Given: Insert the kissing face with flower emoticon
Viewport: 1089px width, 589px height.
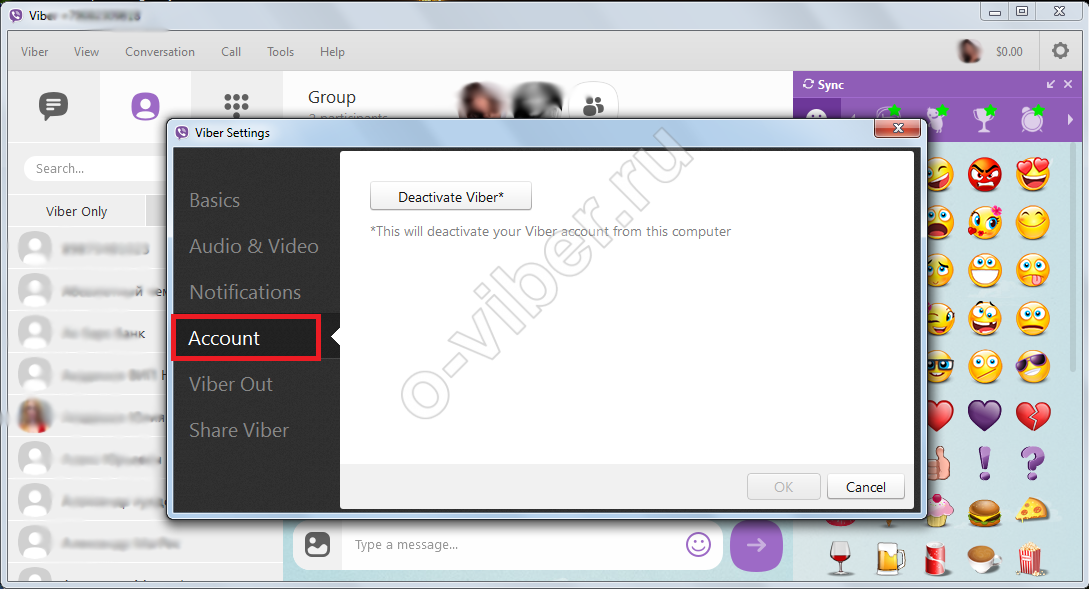Looking at the screenshot, I should (x=985, y=222).
